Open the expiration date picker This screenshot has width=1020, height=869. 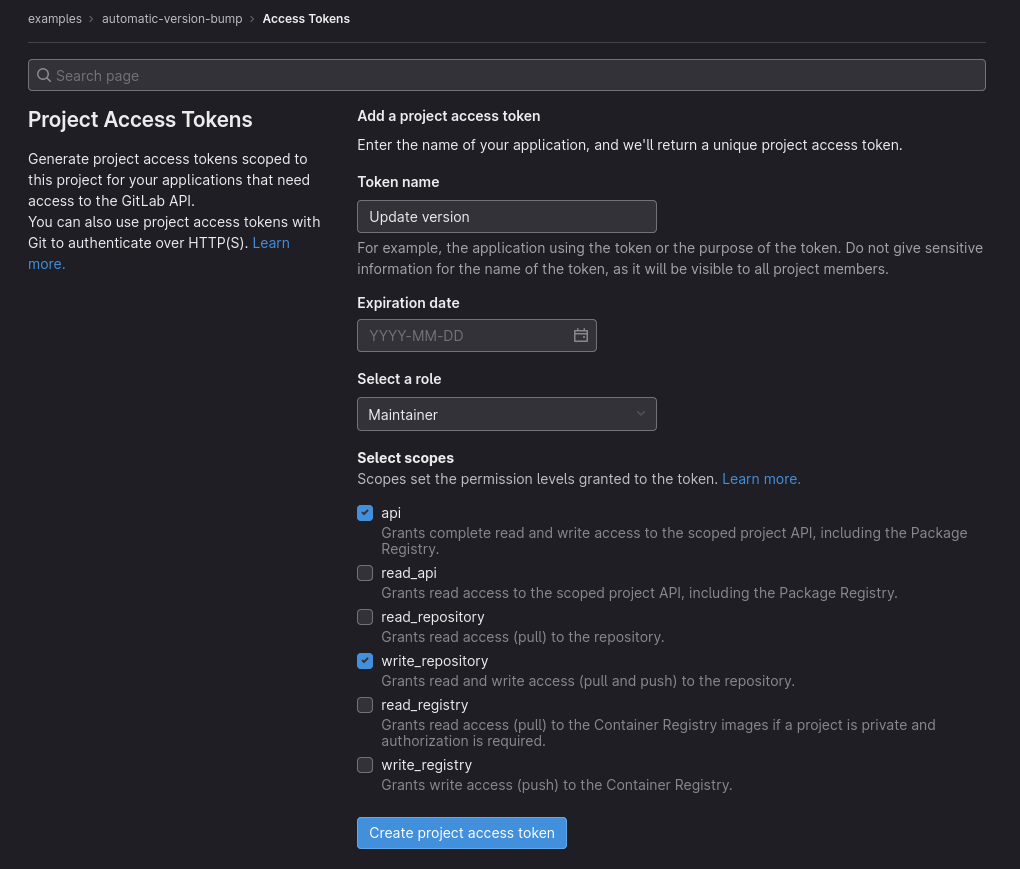(477, 335)
